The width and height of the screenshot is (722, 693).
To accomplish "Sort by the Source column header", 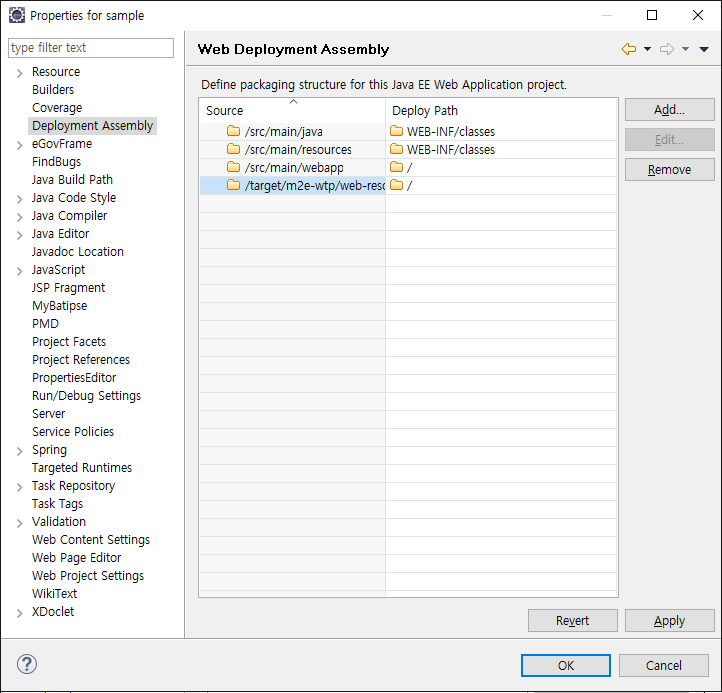I will (x=292, y=110).
